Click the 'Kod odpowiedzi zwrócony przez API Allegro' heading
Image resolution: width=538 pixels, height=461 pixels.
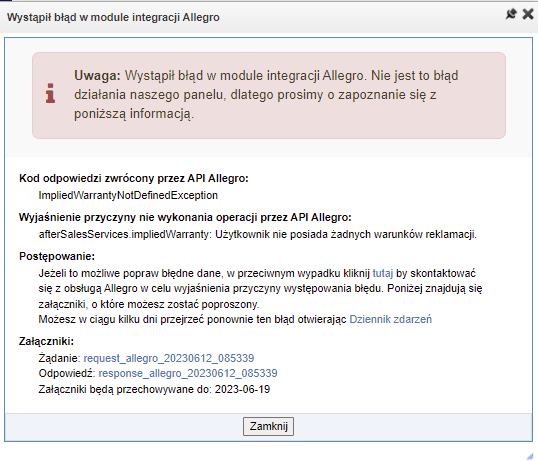134,178
